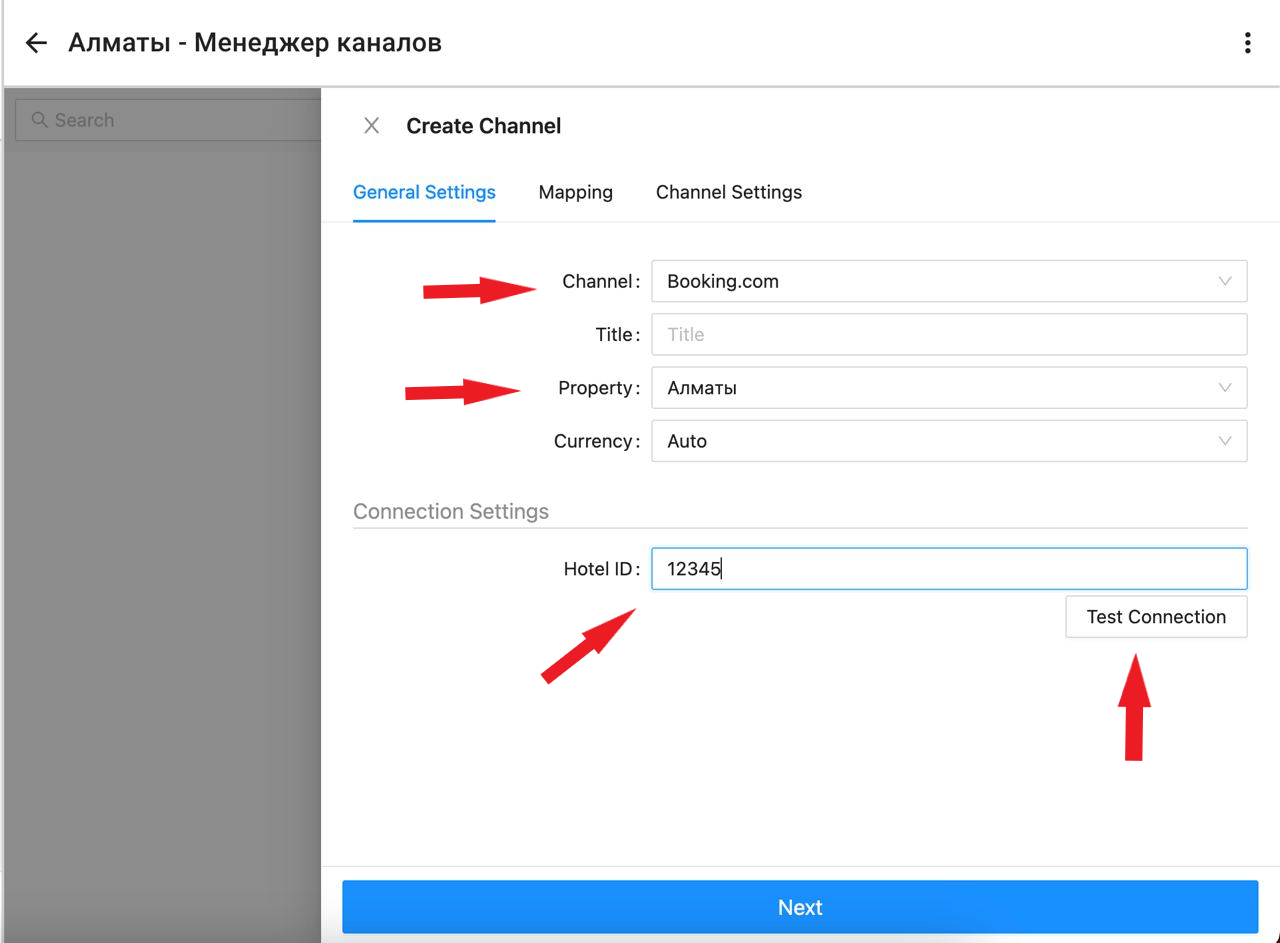Switch to the Mapping tab
Image resolution: width=1280 pixels, height=943 pixels.
pyautogui.click(x=576, y=192)
